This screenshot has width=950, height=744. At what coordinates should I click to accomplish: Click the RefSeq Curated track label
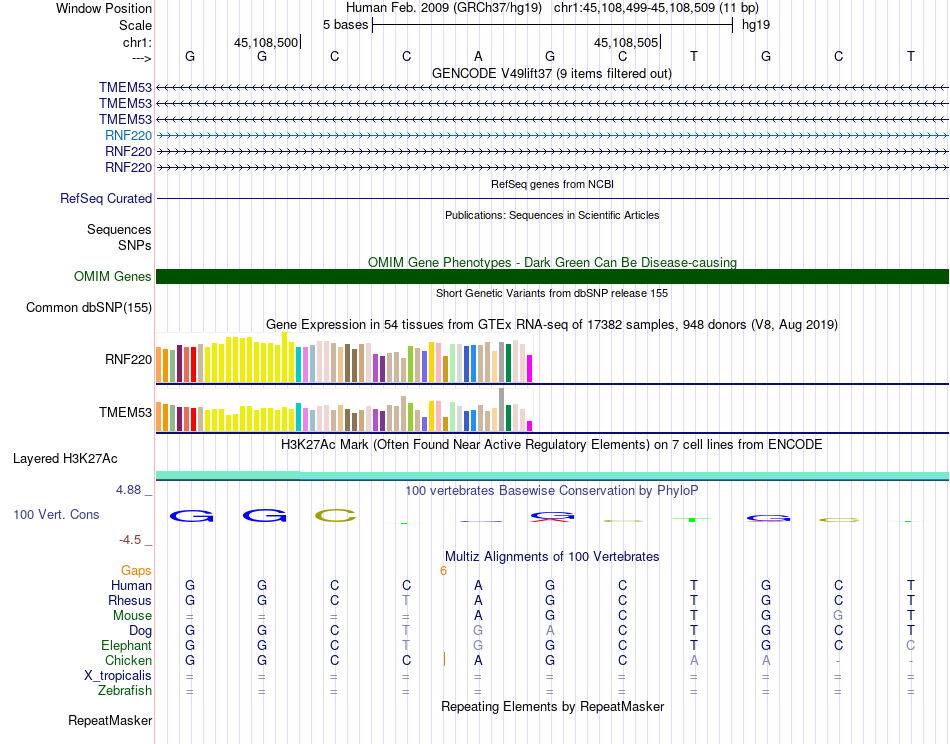(106, 199)
